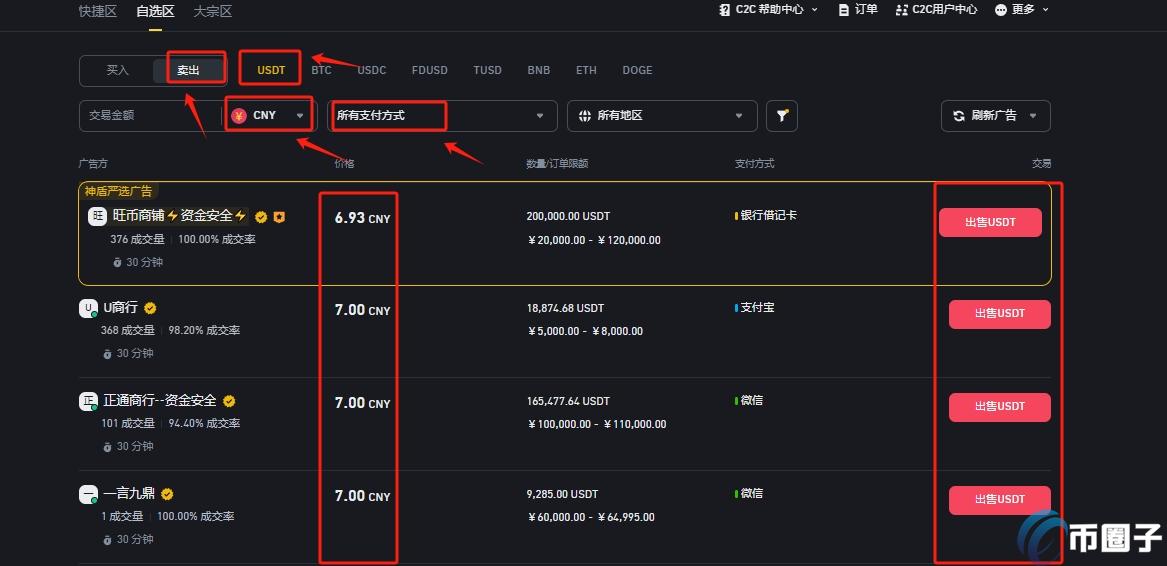Click 出售USDT for 正通商行
1167x566 pixels.
[x=1000, y=407]
